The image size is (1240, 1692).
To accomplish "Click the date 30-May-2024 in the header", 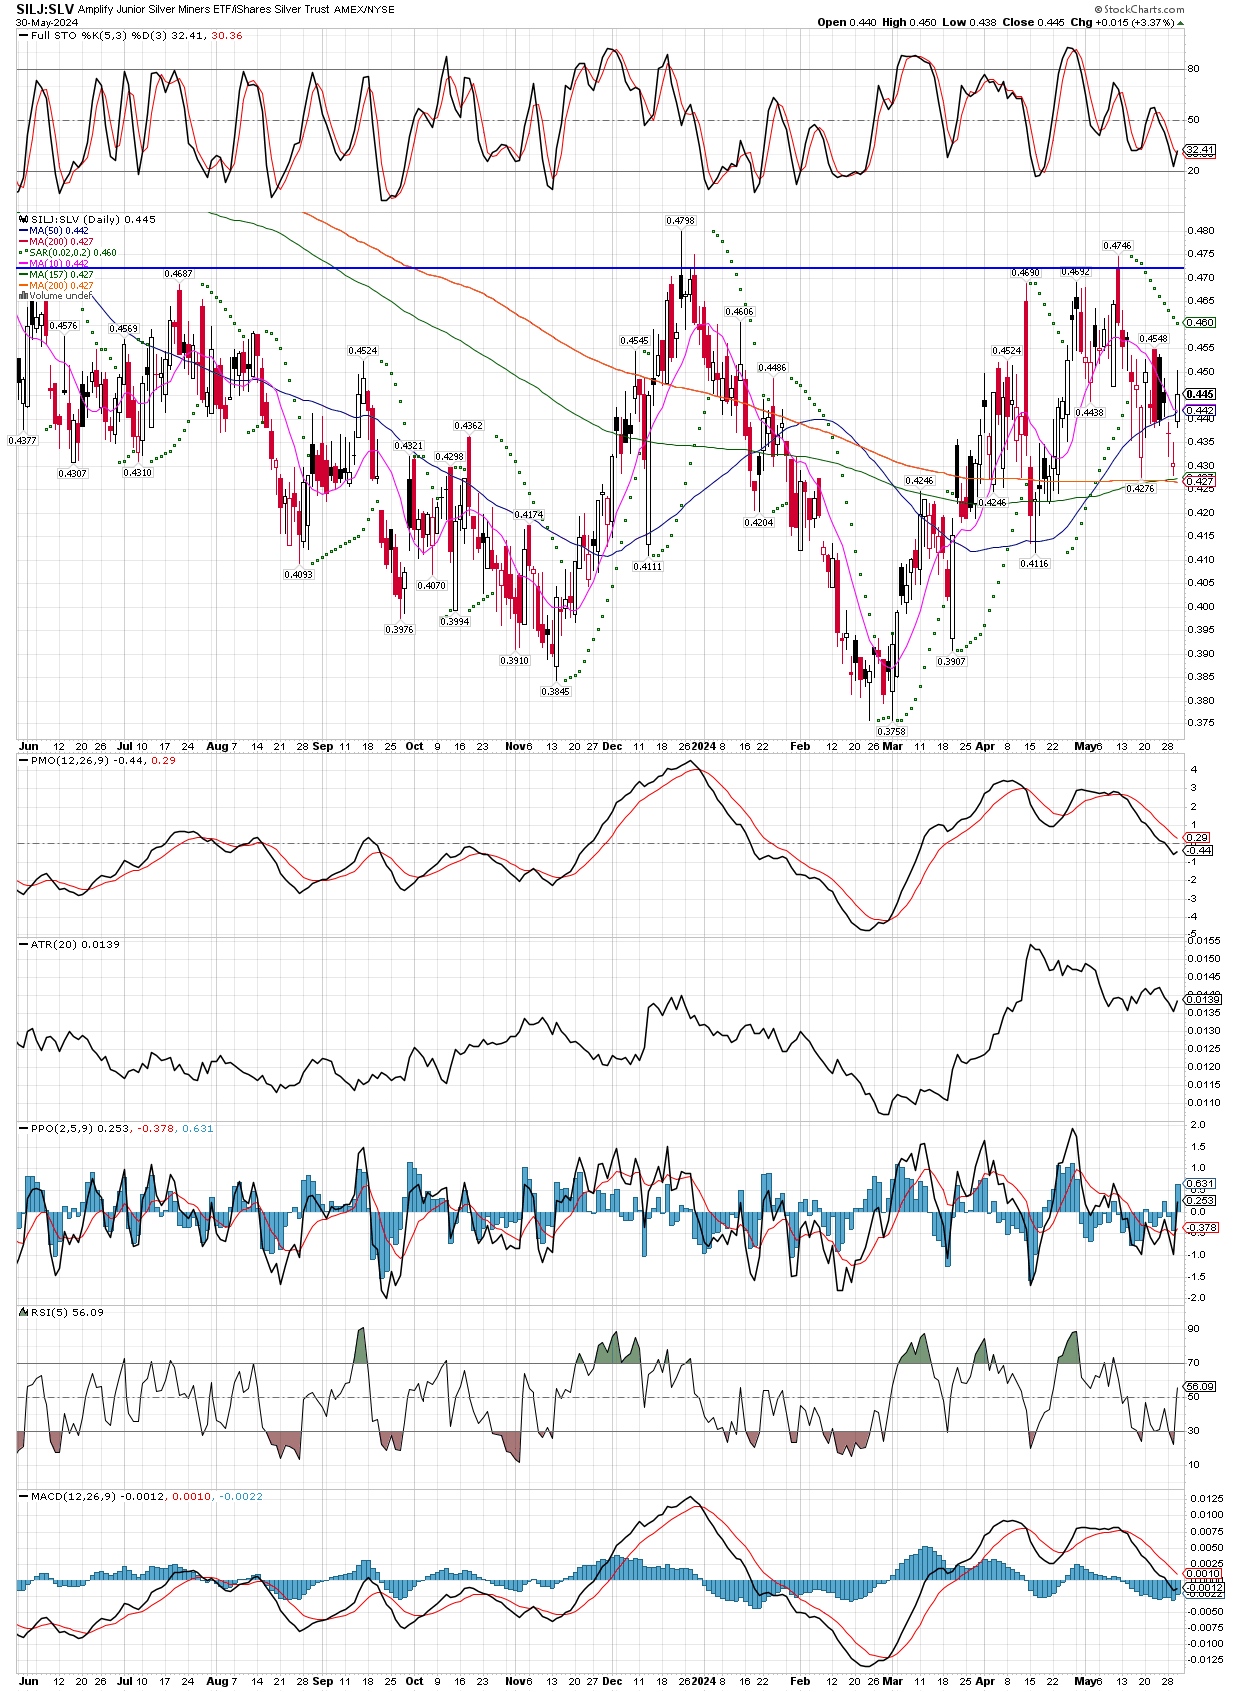I will click(46, 22).
